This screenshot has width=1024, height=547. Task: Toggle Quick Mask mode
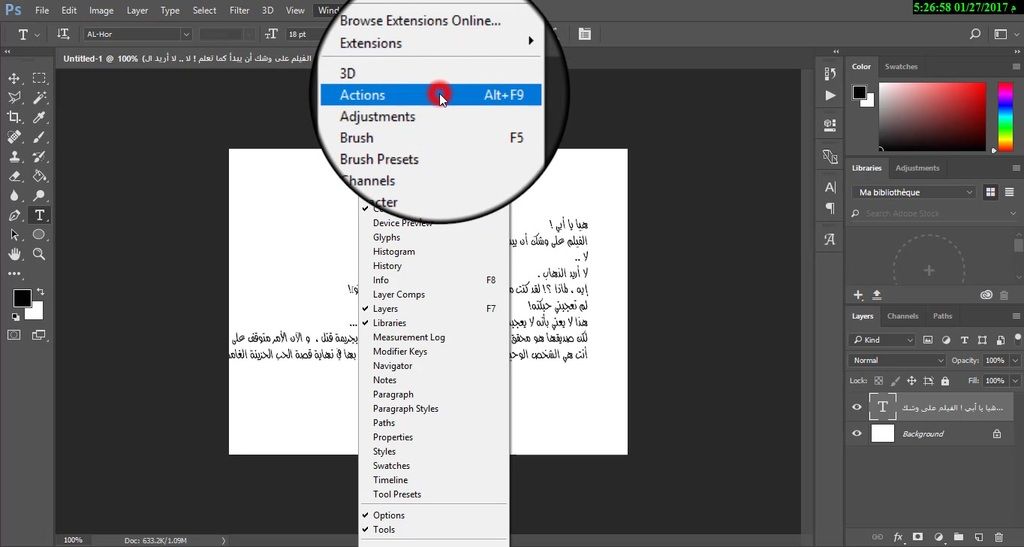click(x=14, y=335)
